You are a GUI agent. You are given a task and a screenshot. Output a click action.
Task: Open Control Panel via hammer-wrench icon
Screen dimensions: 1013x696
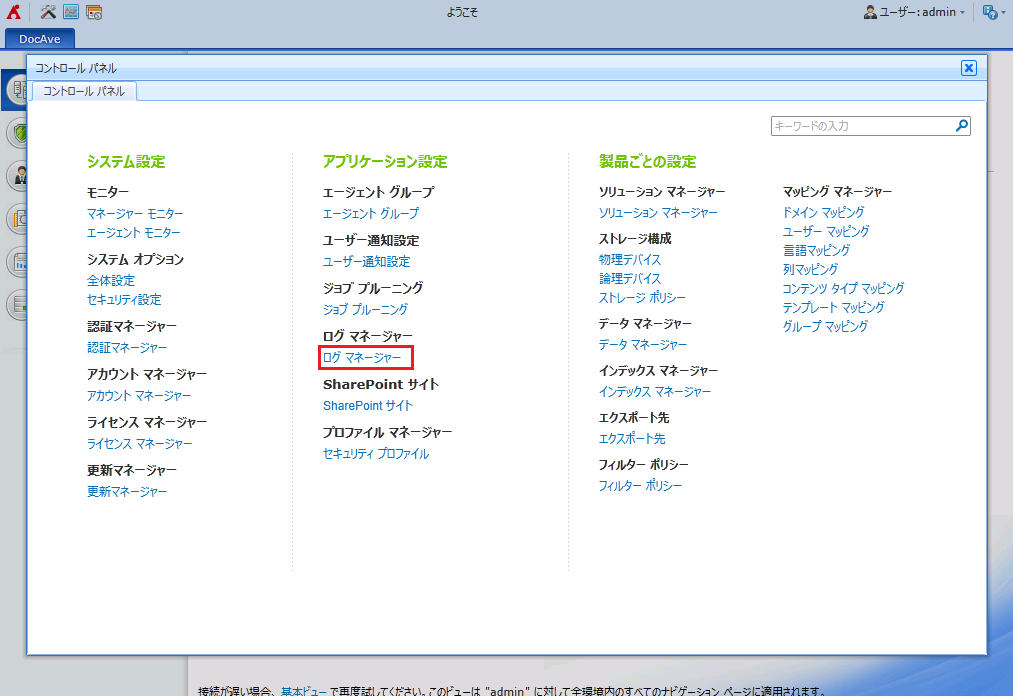[48, 13]
